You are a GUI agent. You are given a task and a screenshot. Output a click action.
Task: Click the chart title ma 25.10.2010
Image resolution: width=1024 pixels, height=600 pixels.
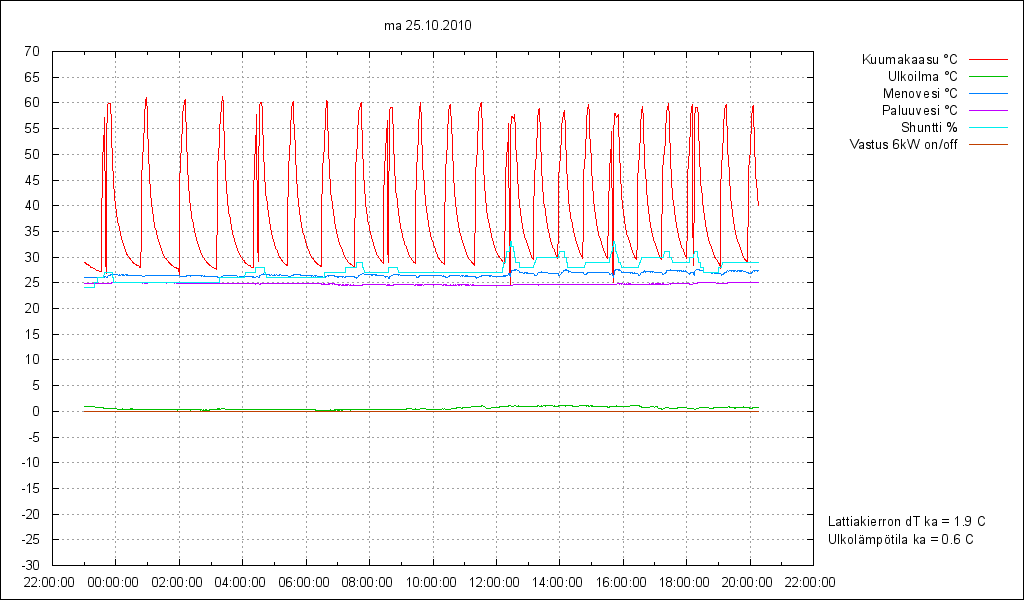(427, 26)
